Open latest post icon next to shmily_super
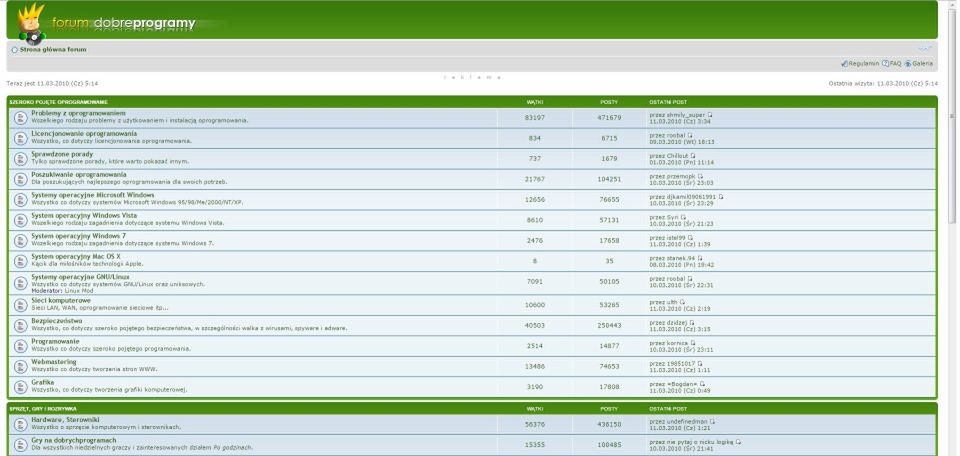Image resolution: width=960 pixels, height=456 pixels. (710, 114)
